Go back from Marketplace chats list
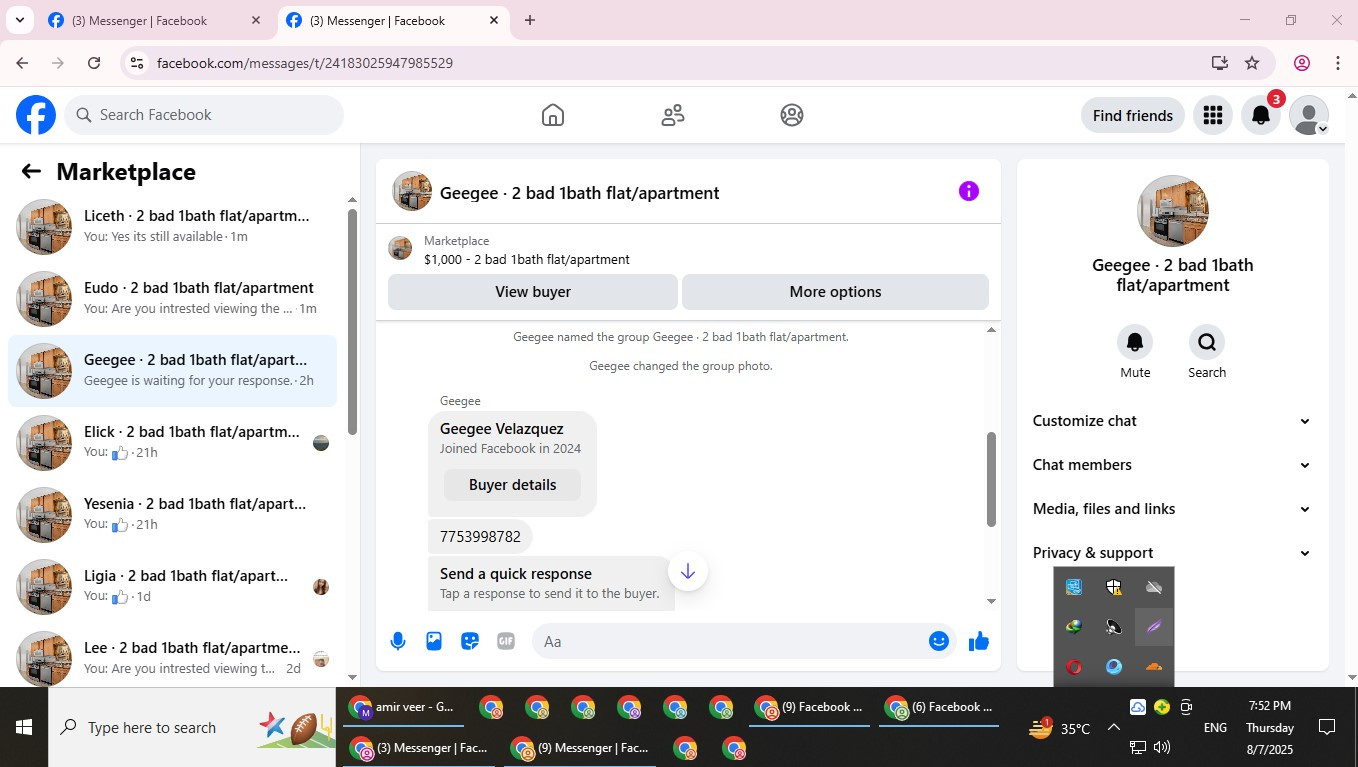The width and height of the screenshot is (1358, 767). 31,171
